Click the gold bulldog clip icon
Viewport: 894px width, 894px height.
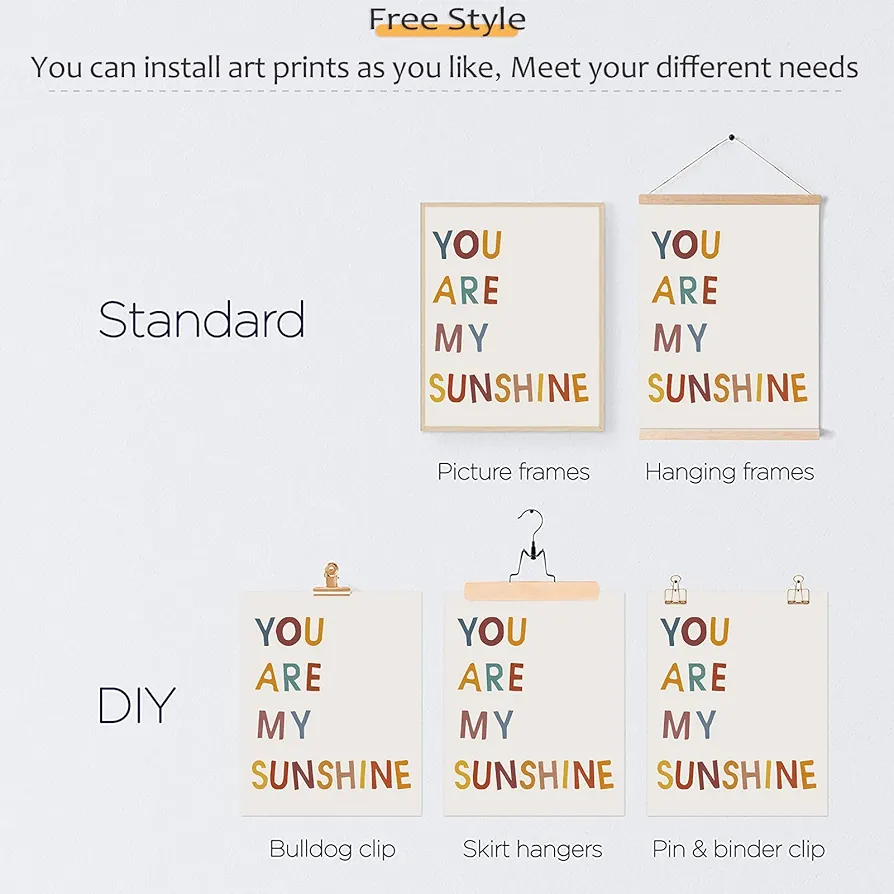pyautogui.click(x=331, y=579)
